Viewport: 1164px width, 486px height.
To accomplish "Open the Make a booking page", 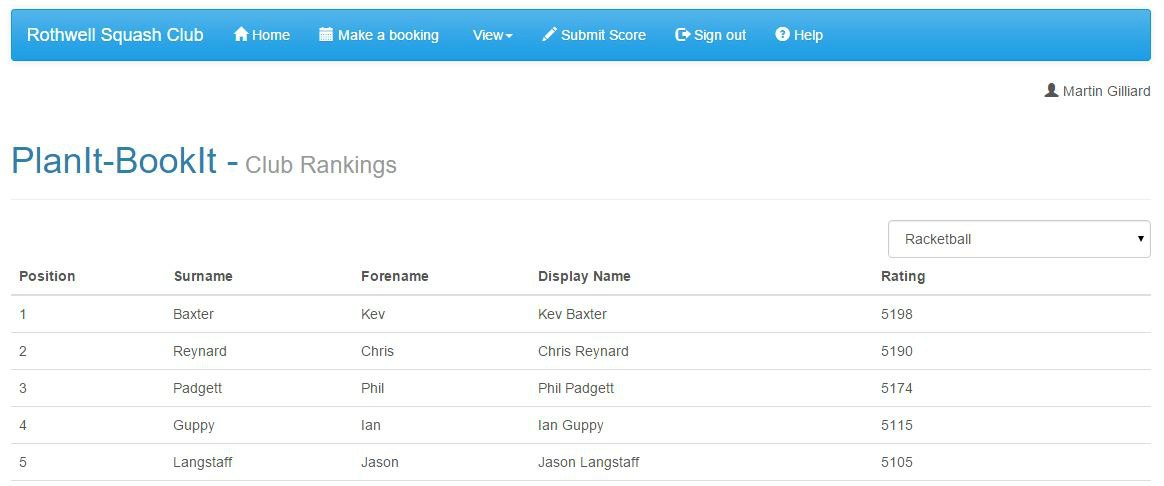I will click(x=388, y=35).
